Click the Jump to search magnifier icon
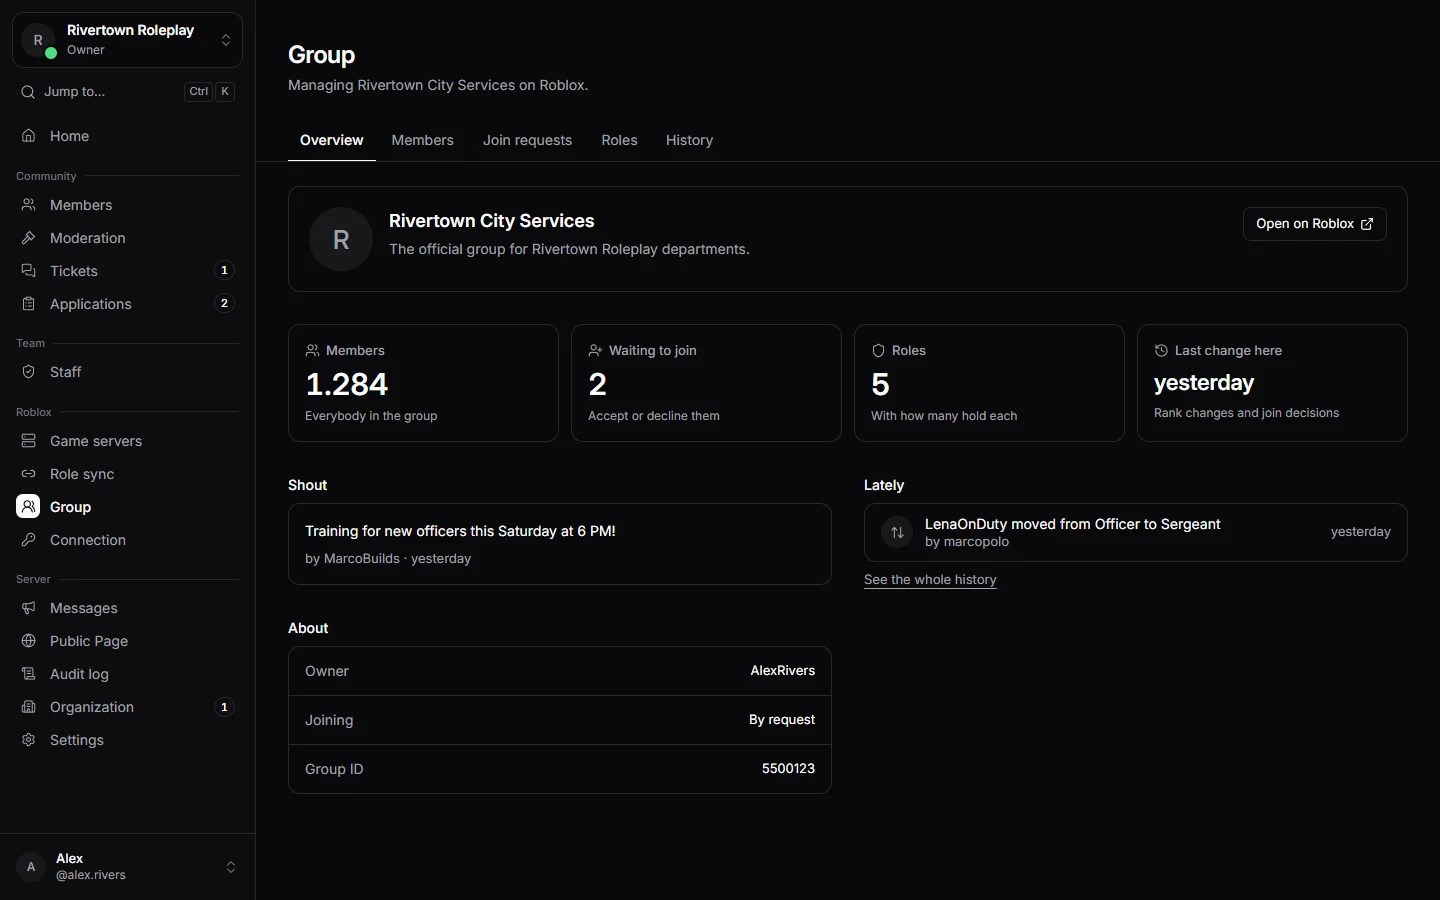 [x=28, y=91]
